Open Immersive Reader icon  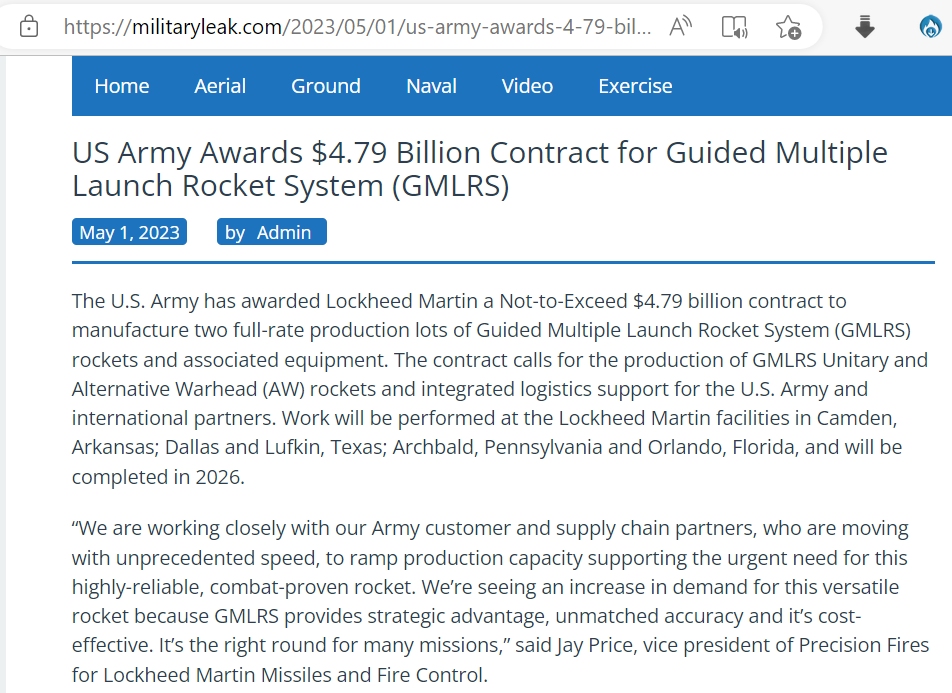pos(734,27)
